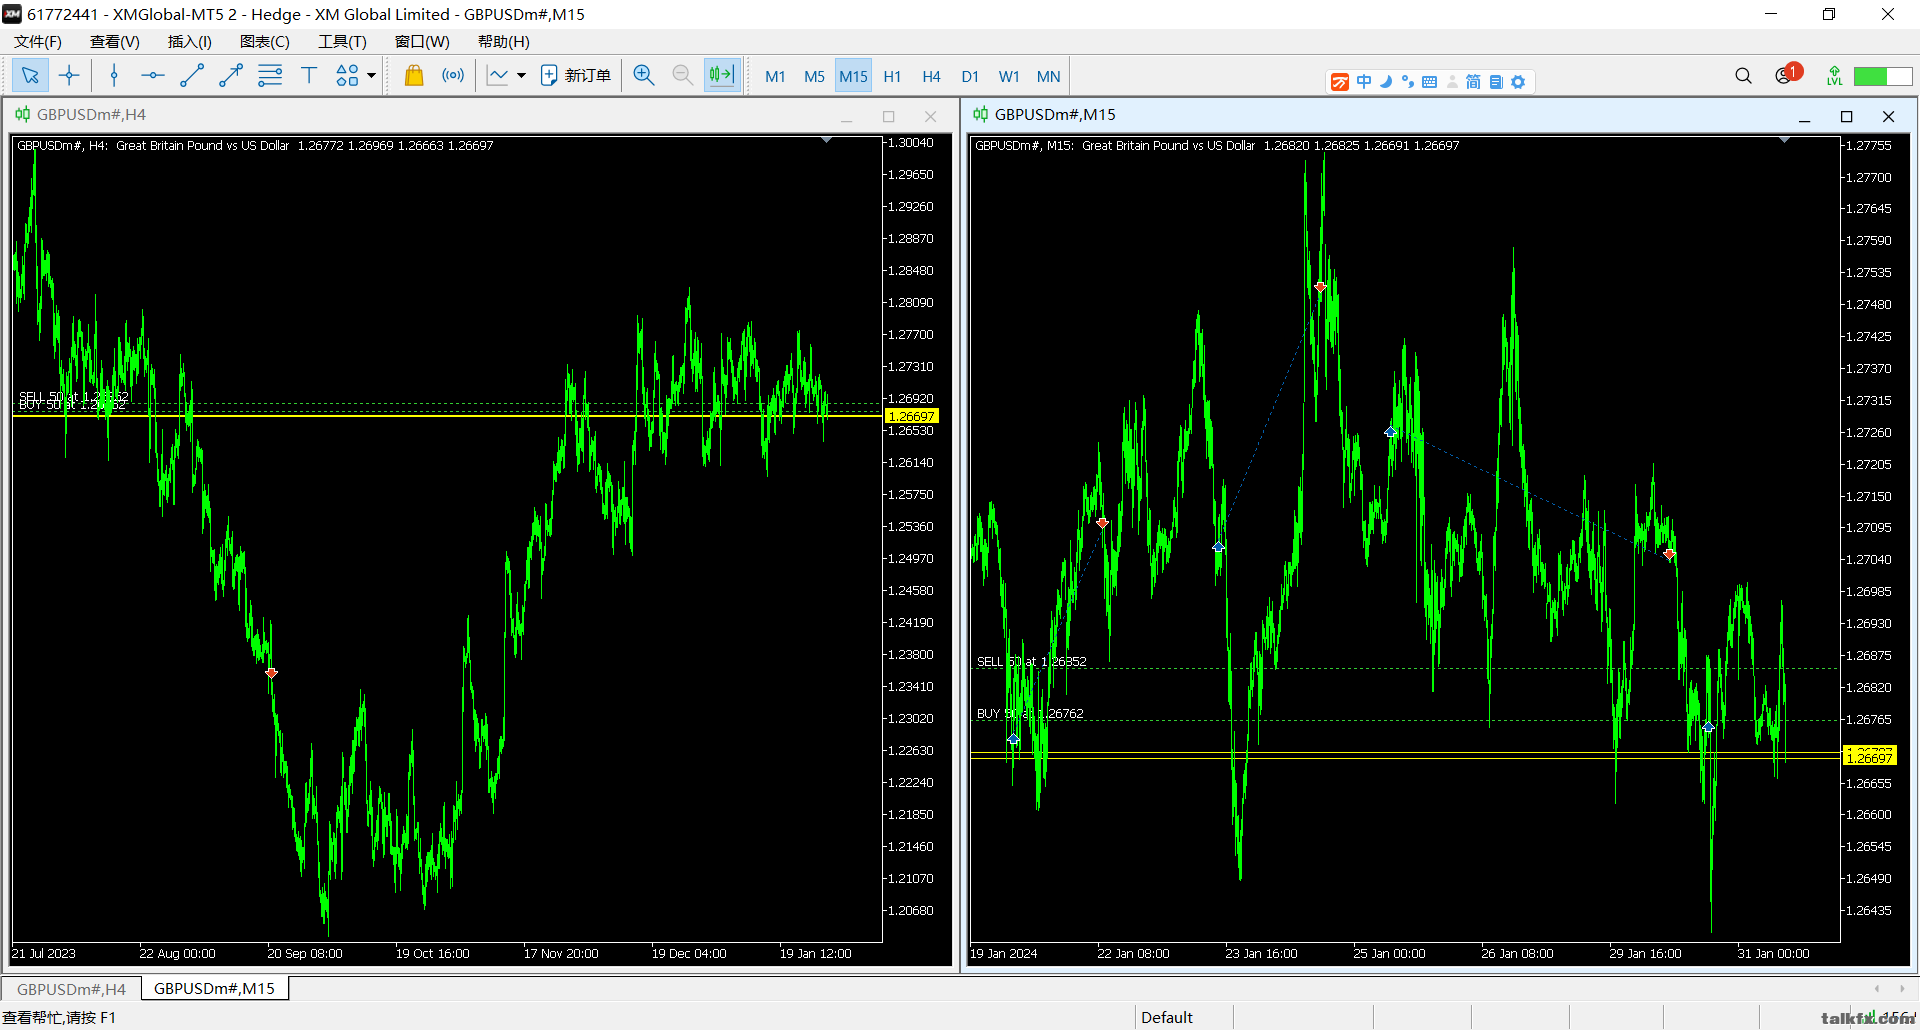The height and width of the screenshot is (1030, 1920).
Task: Toggle the punctuation mode icon
Action: click(1408, 82)
